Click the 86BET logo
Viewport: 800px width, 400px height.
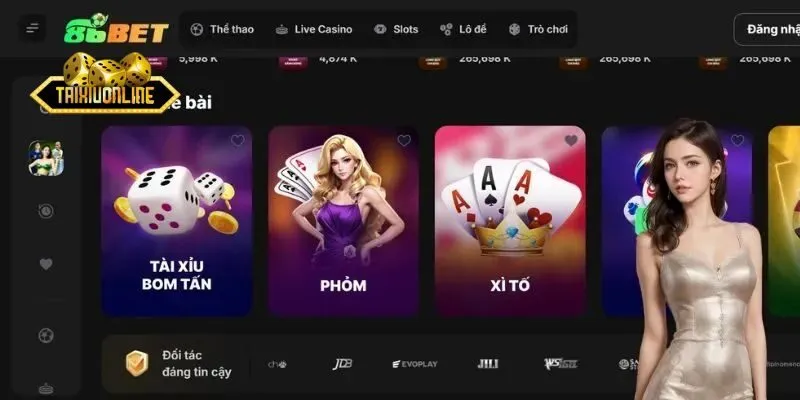(x=116, y=29)
